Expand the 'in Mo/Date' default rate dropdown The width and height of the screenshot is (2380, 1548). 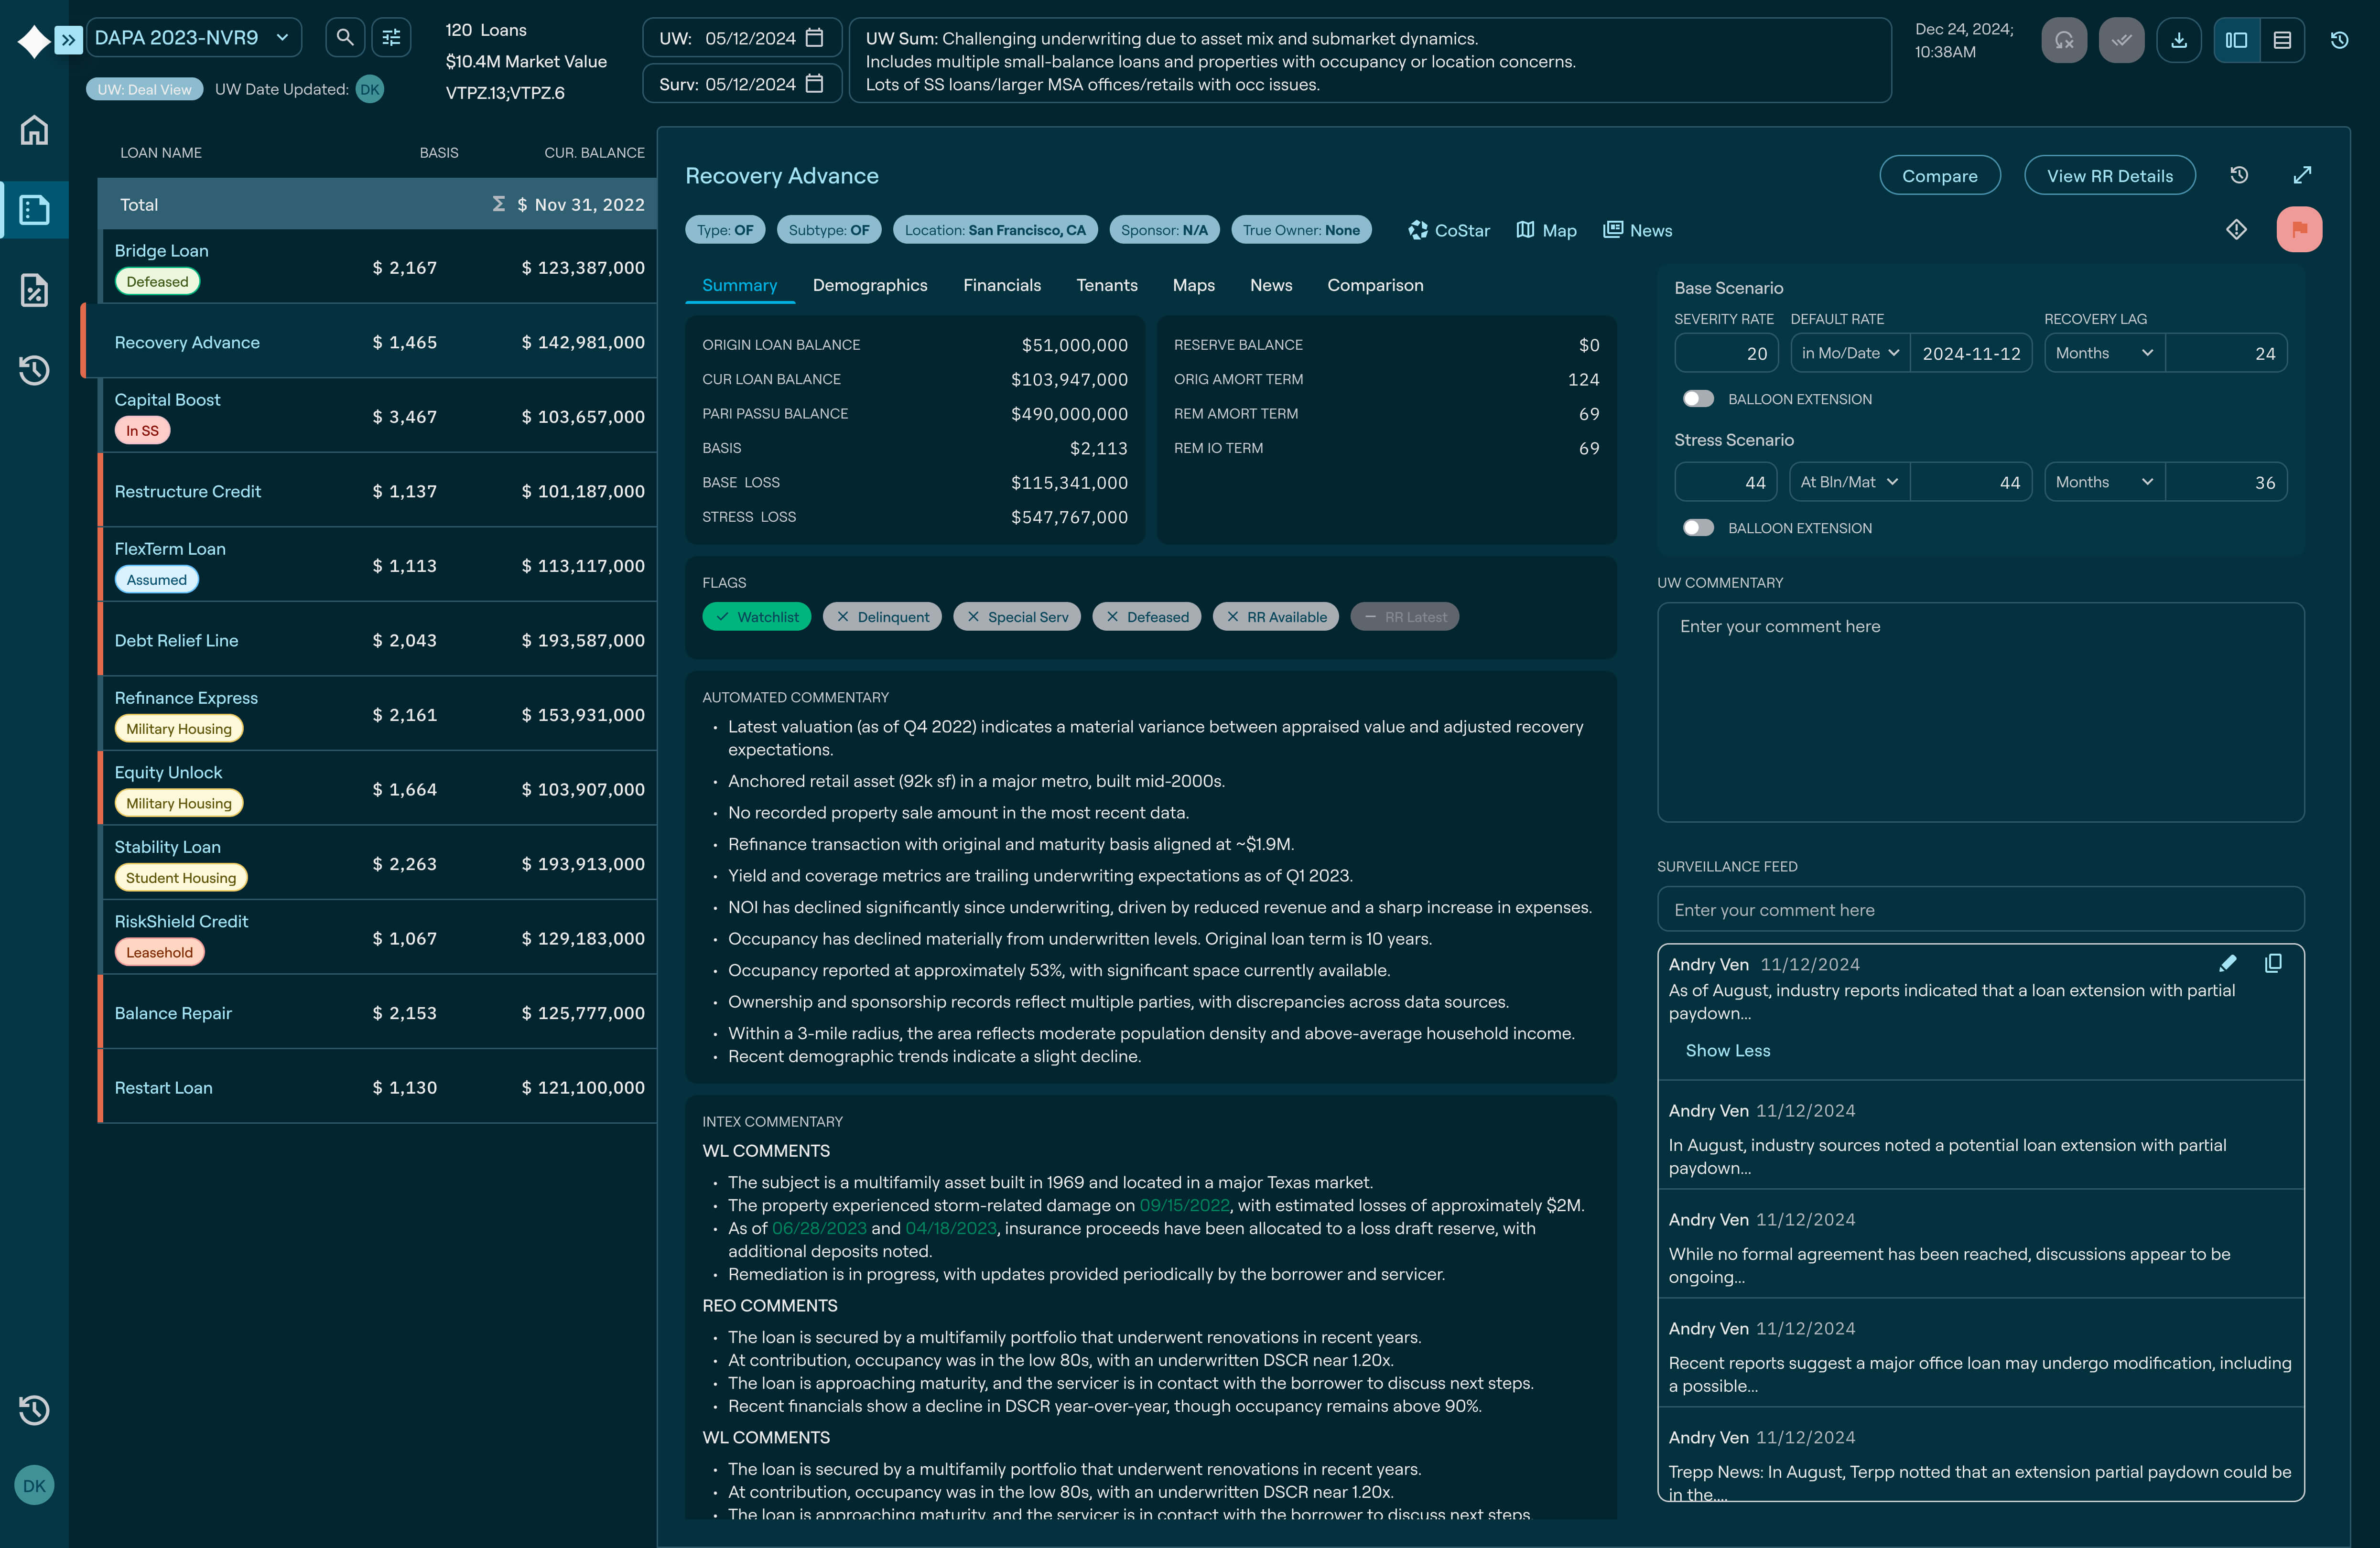(x=1849, y=353)
